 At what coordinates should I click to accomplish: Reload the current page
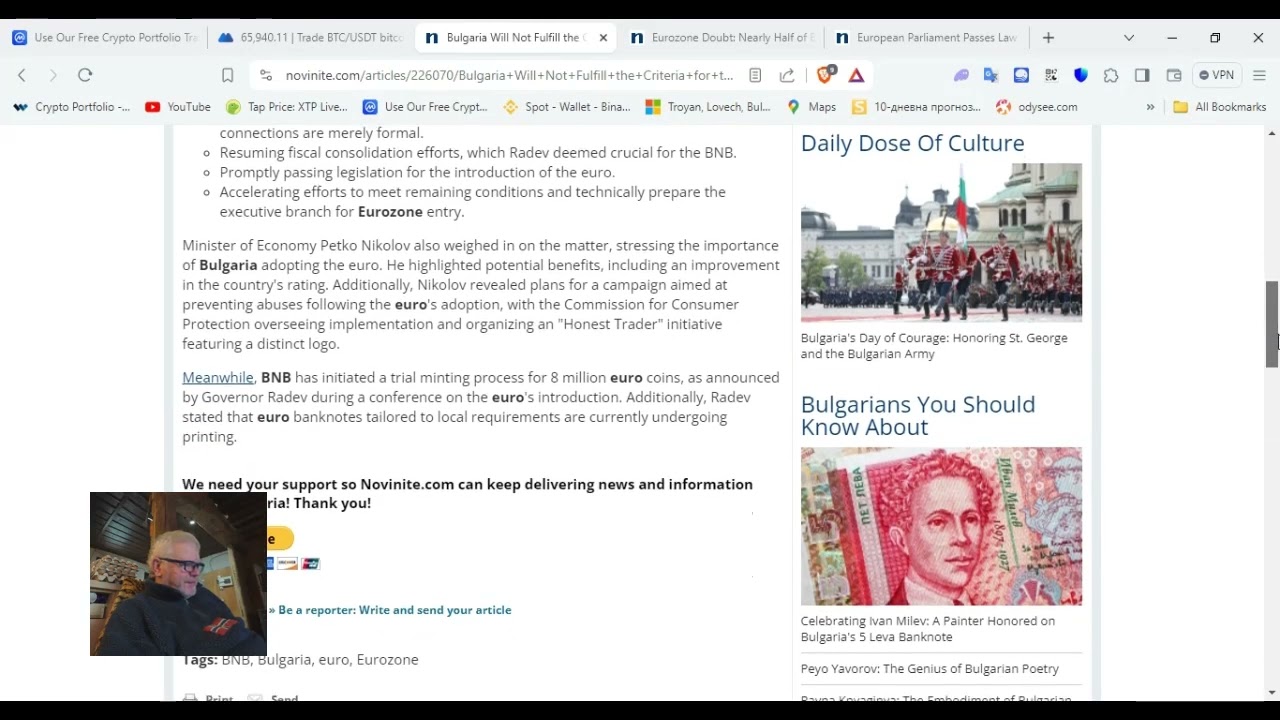[x=85, y=75]
